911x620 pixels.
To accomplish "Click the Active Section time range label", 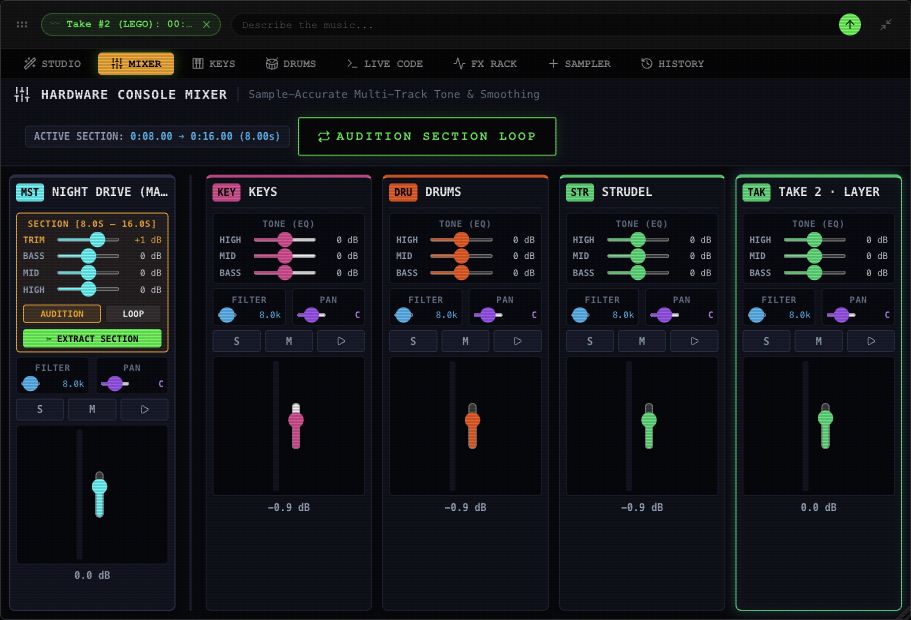I will pyautogui.click(x=157, y=137).
